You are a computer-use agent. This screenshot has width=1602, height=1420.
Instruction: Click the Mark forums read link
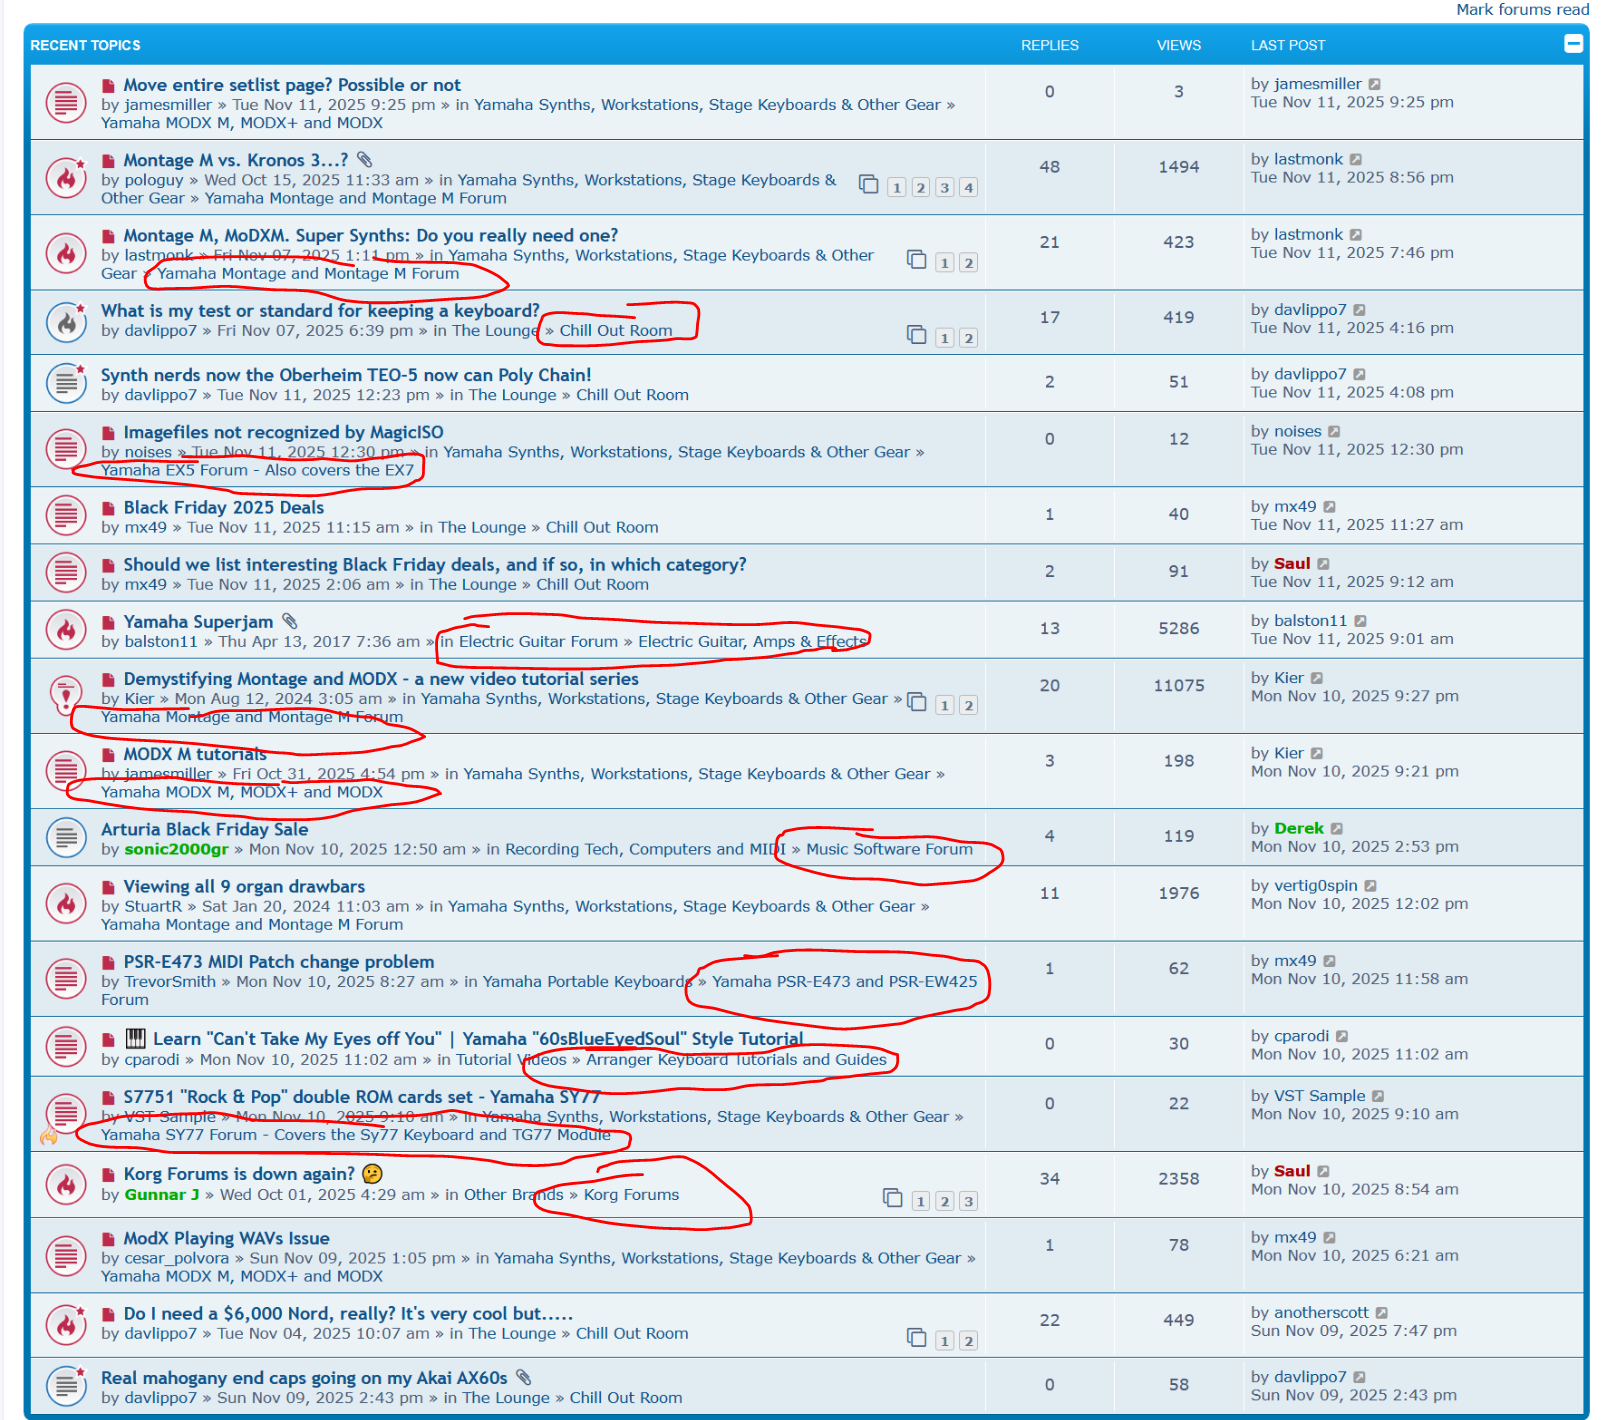tap(1522, 10)
